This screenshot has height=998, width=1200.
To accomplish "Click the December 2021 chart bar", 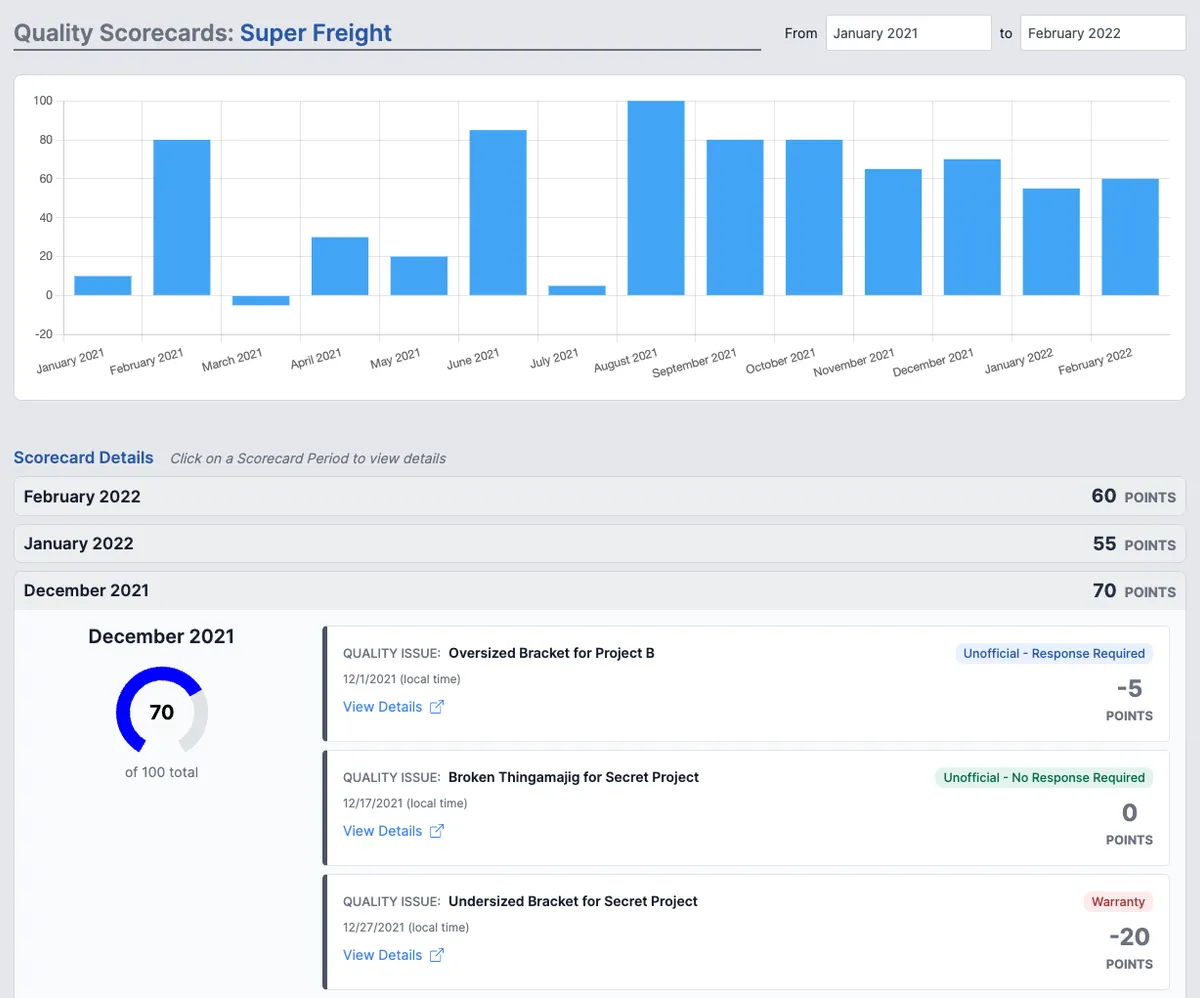I will pos(972,227).
